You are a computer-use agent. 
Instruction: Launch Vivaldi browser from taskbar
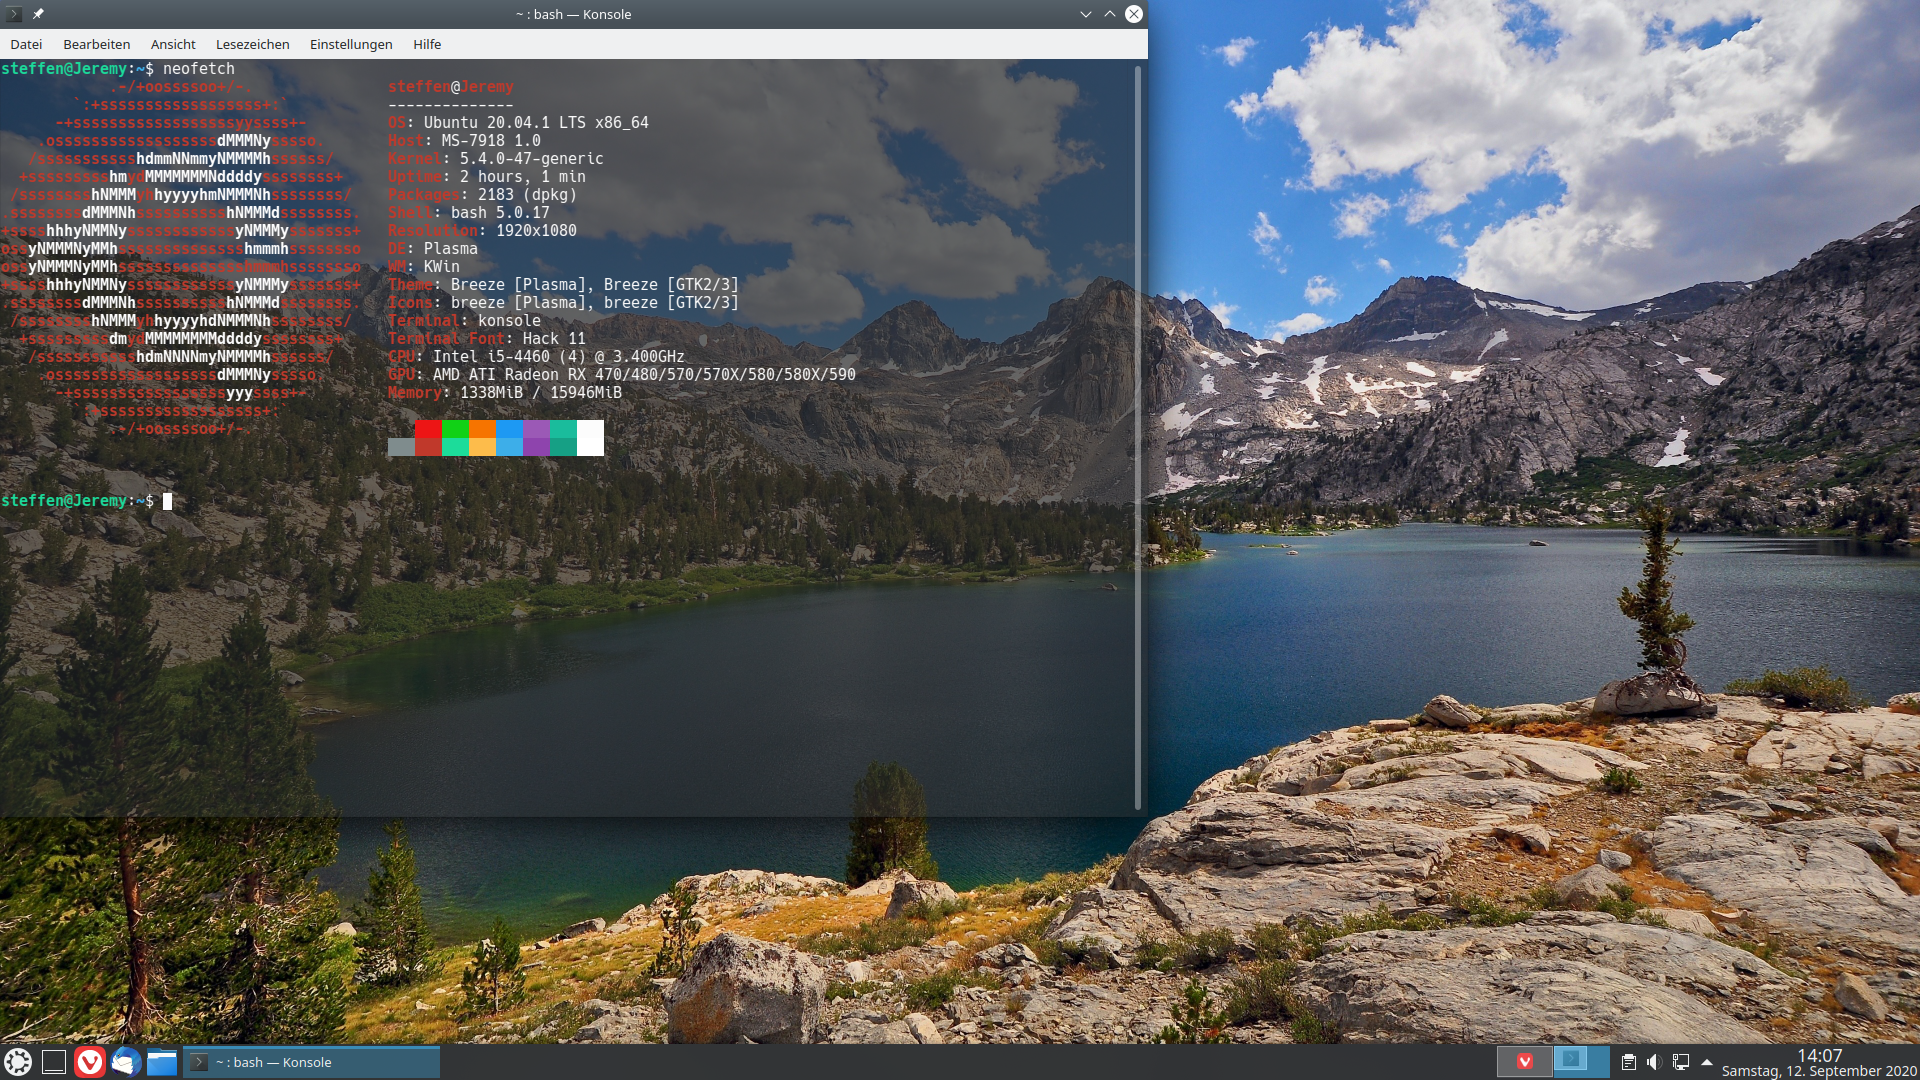[90, 1062]
